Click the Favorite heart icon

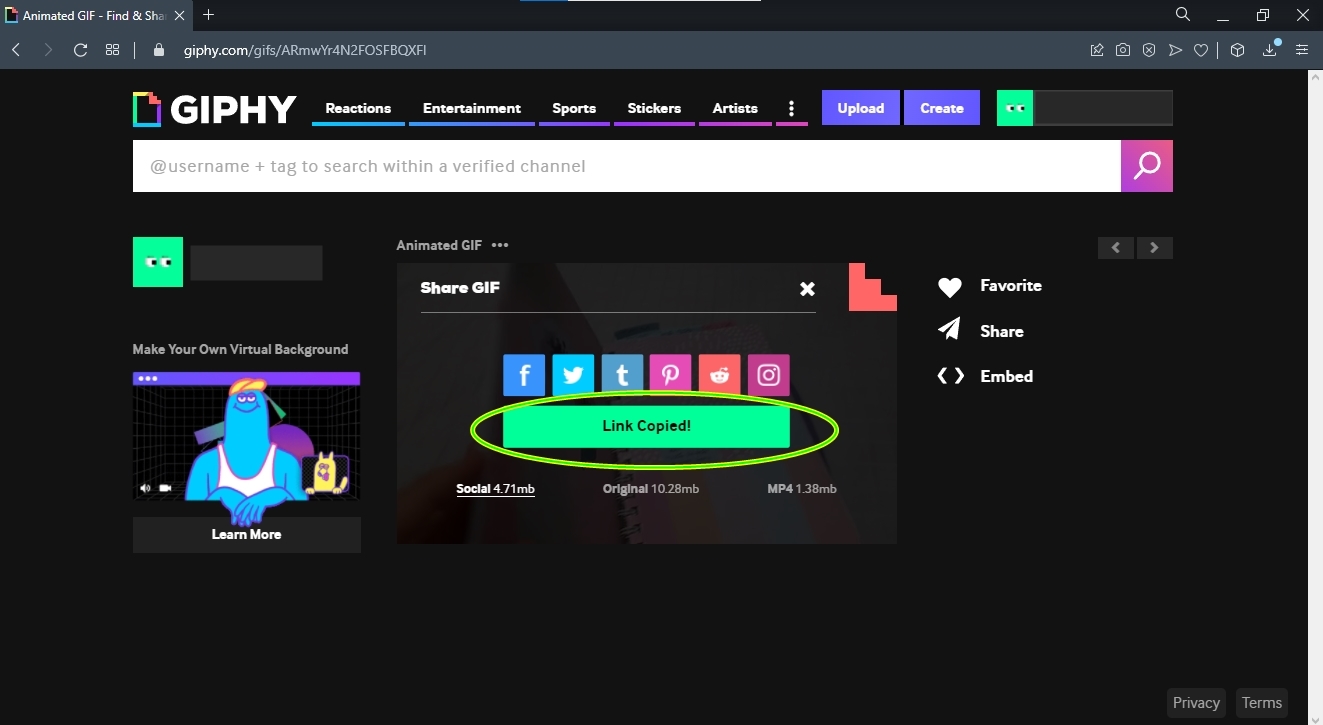pos(949,287)
